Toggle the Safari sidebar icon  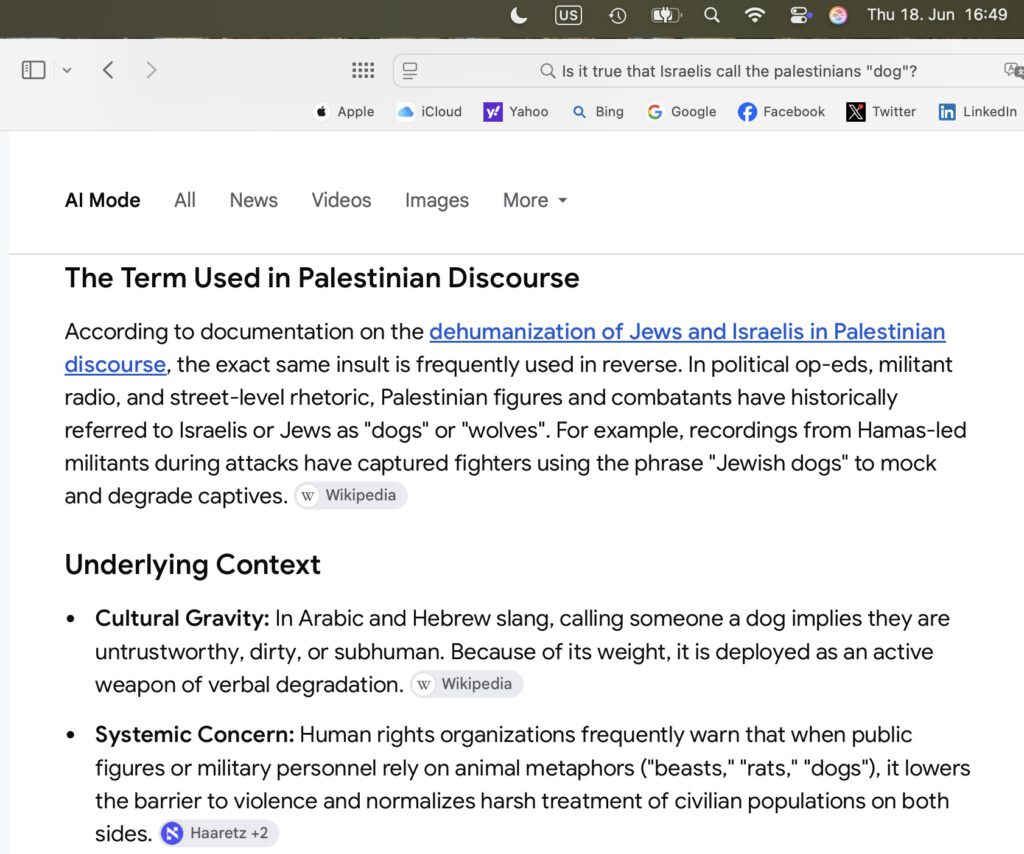[x=33, y=70]
